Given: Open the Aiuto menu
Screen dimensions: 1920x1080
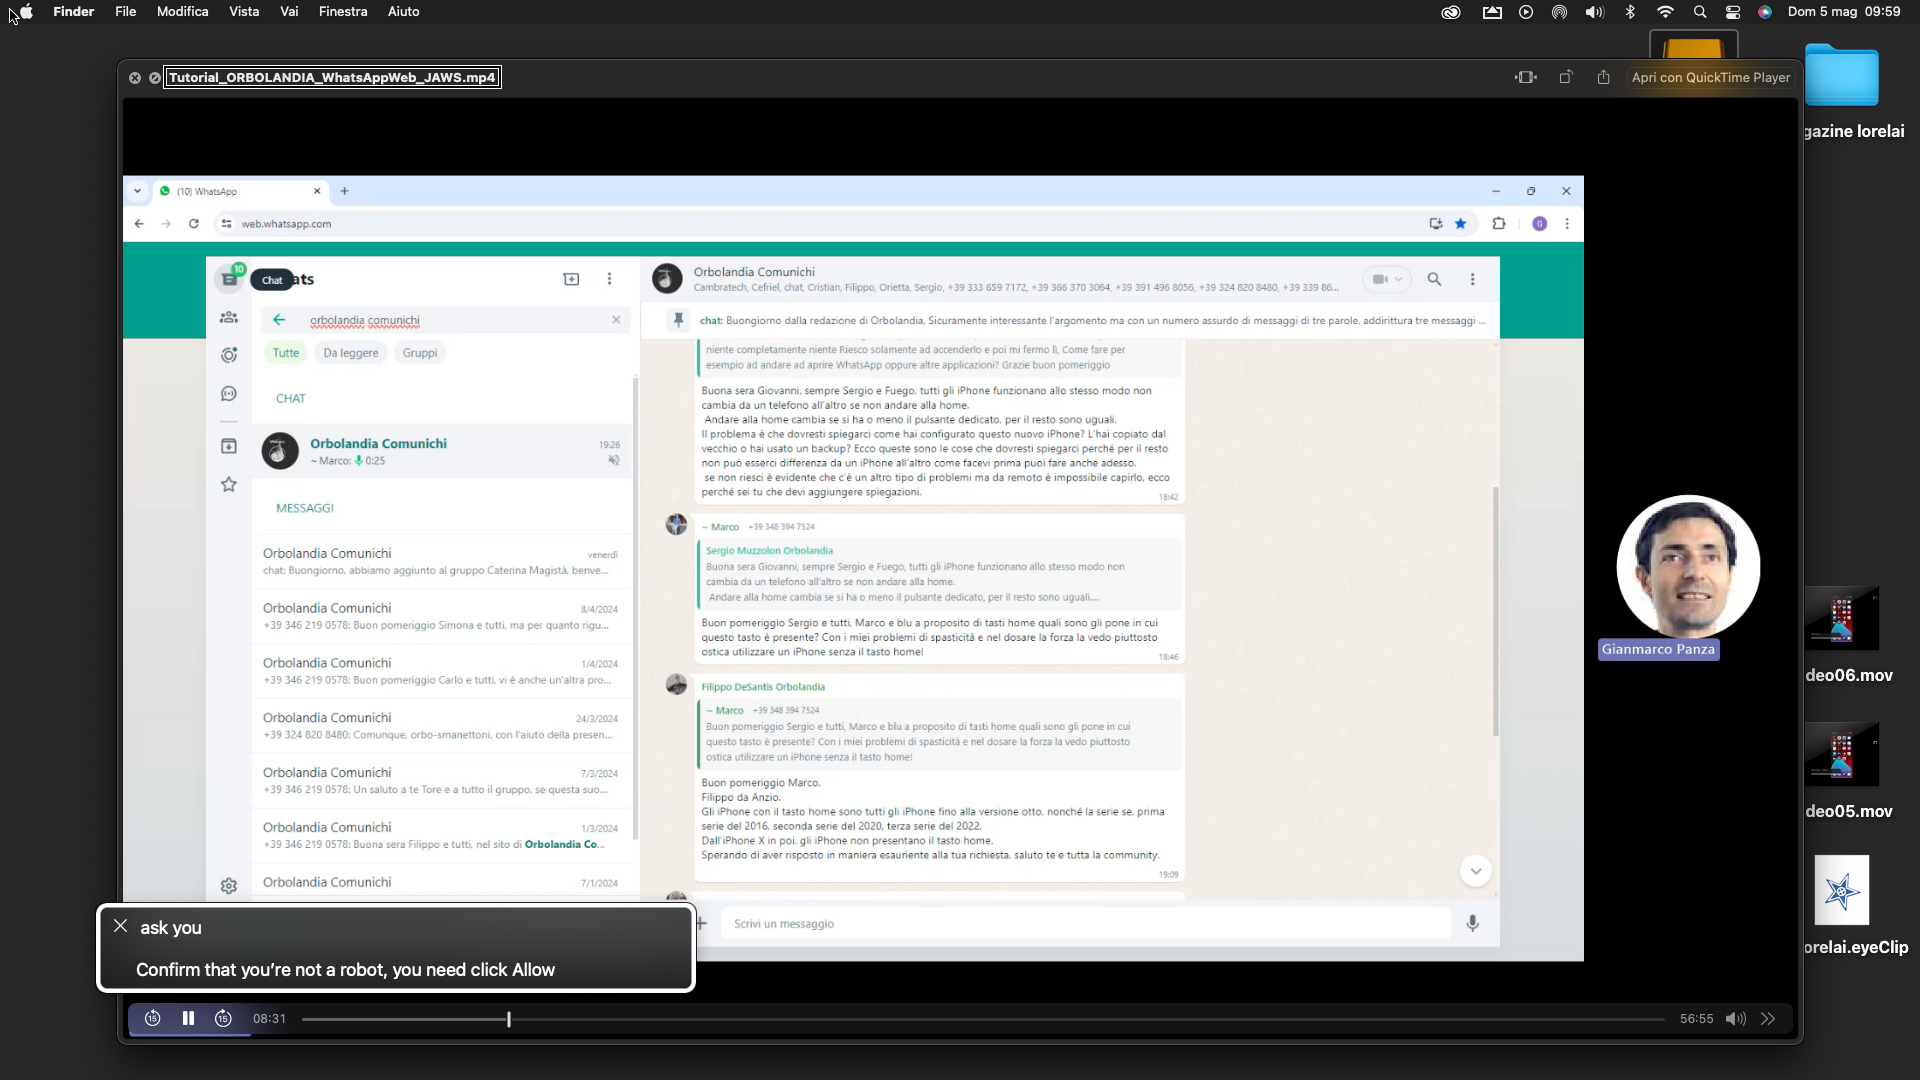Looking at the screenshot, I should [x=403, y=12].
